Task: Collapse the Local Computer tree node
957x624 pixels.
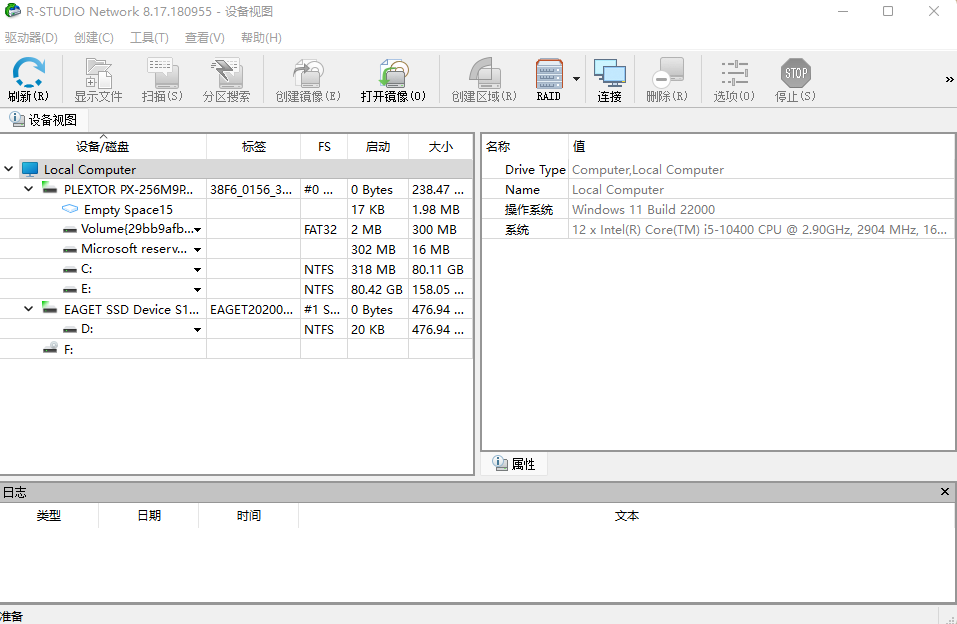Action: point(8,168)
